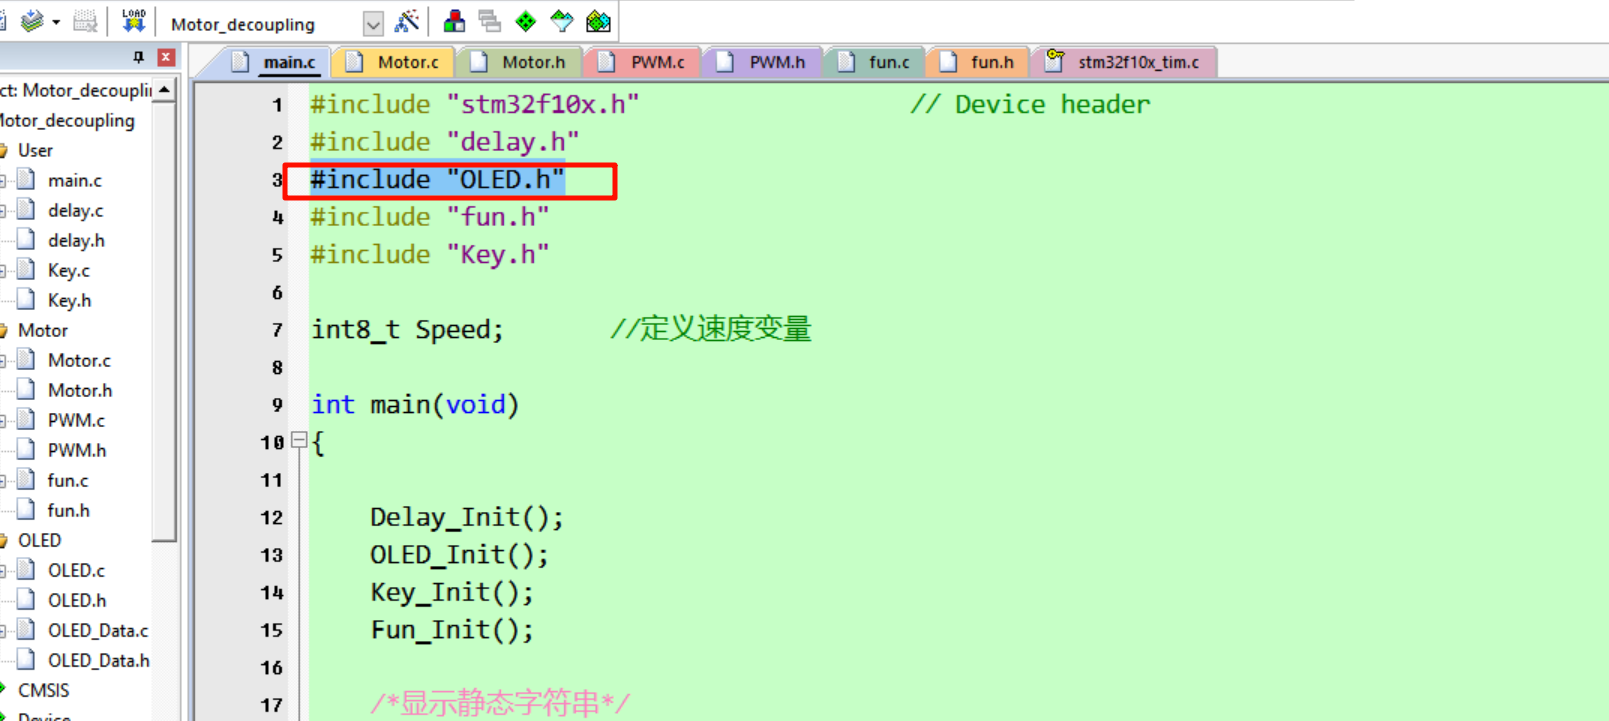
Task: Select PWM.c in the project tree
Action: tap(76, 420)
